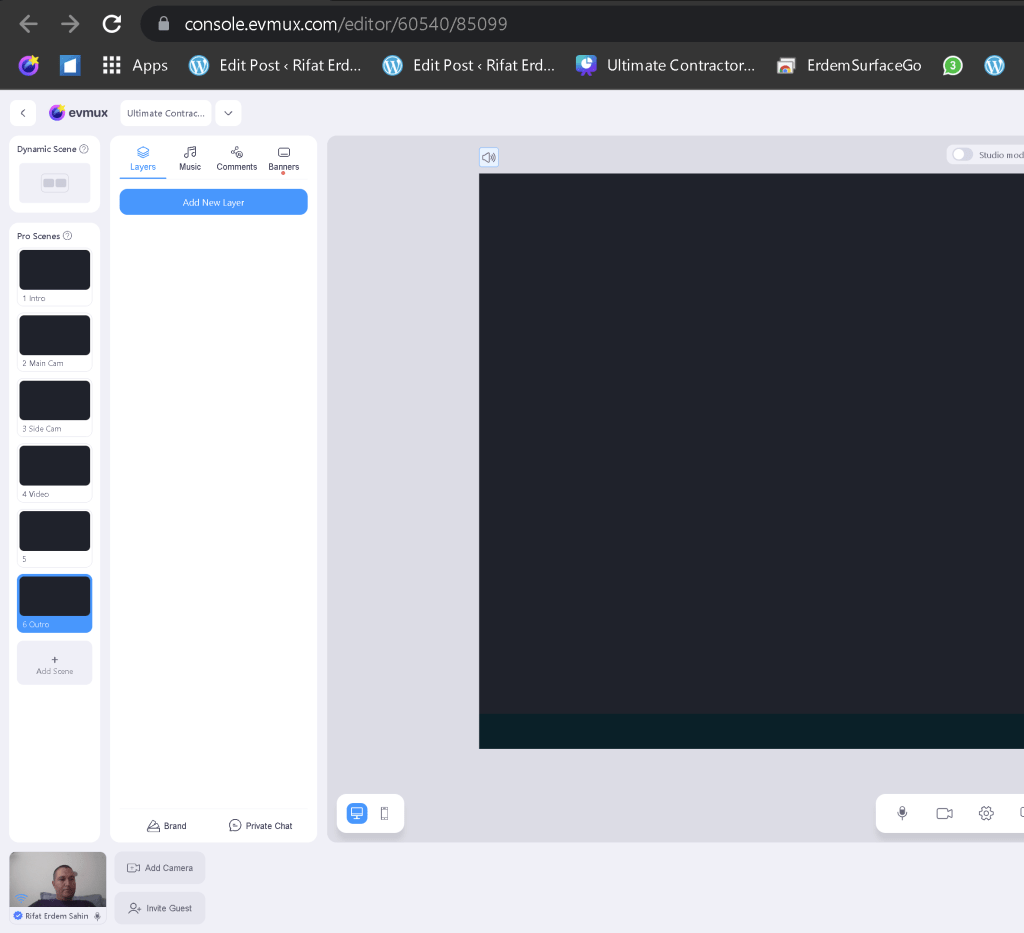Toggle Studio mode switch
The width and height of the screenshot is (1024, 933).
tap(962, 155)
